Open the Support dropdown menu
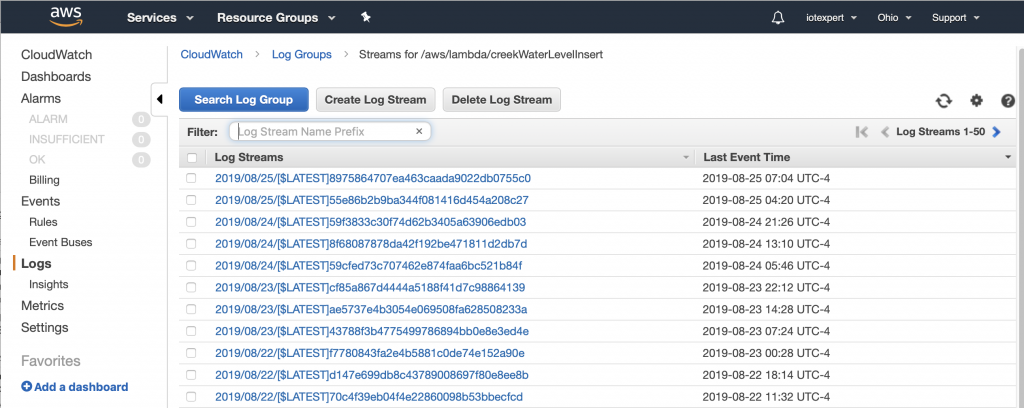1024x408 pixels. pos(955,18)
